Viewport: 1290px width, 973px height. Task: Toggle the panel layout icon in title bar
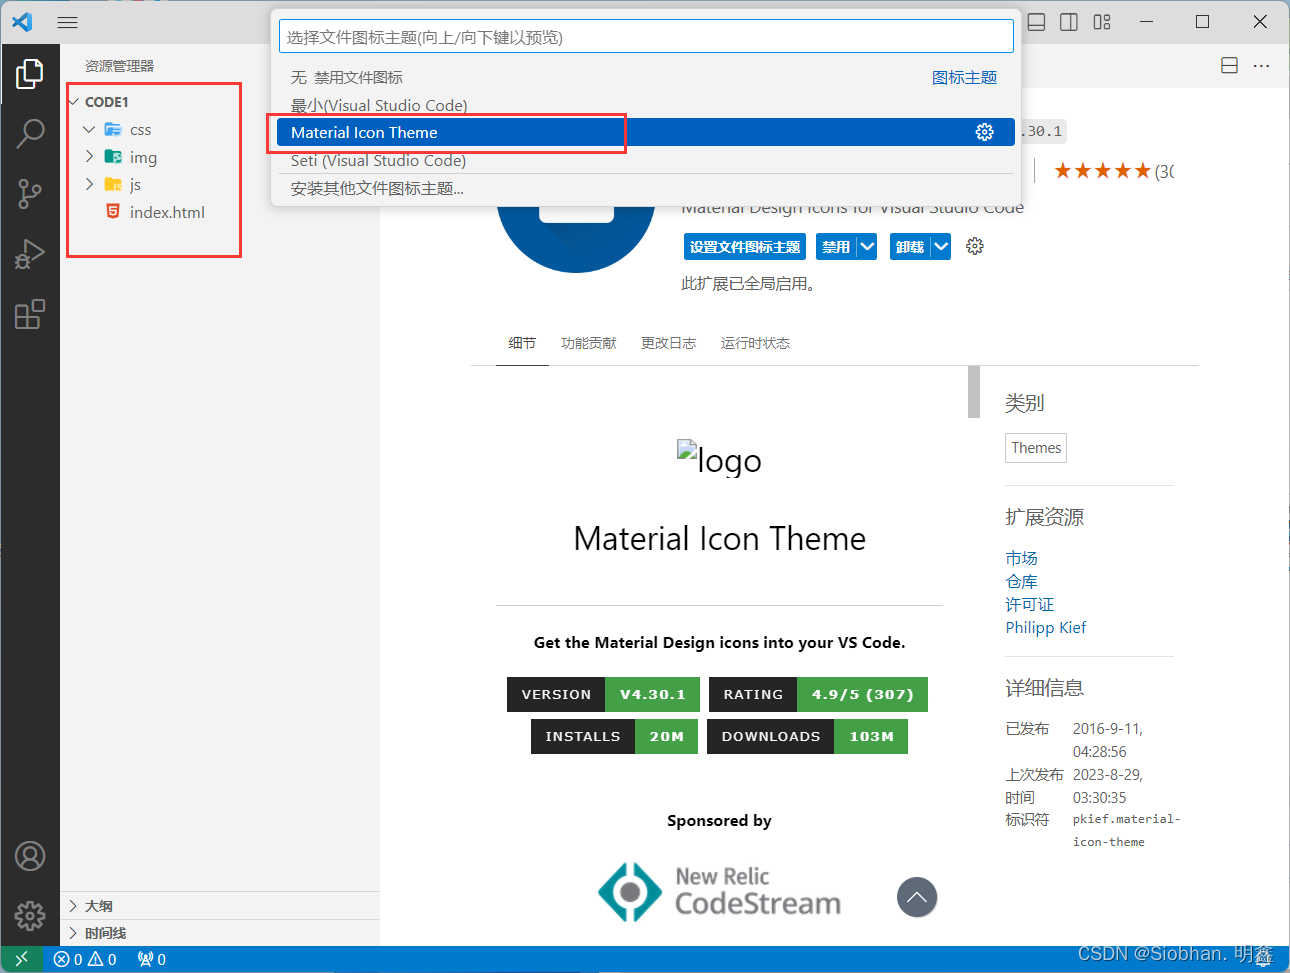click(x=1037, y=22)
